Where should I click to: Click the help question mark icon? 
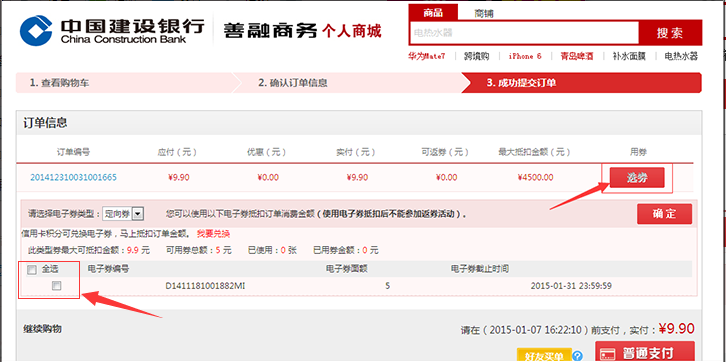(577, 356)
